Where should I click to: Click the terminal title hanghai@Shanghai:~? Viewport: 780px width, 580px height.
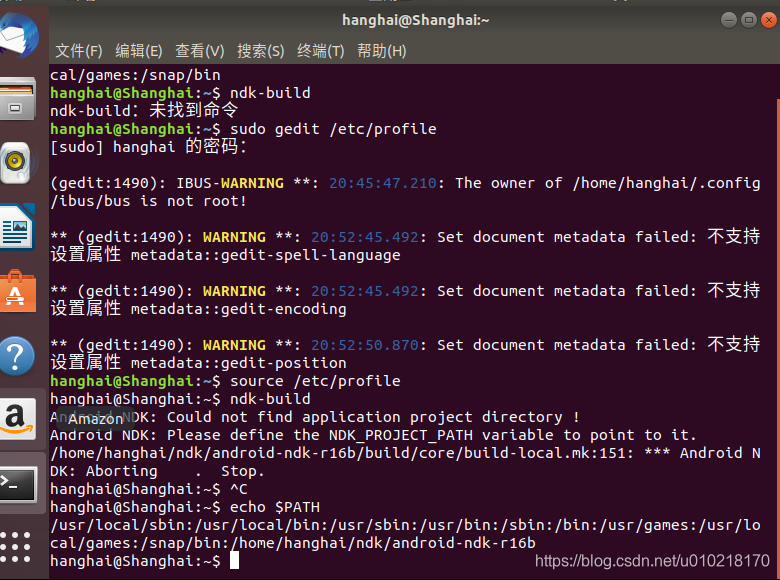coord(415,20)
